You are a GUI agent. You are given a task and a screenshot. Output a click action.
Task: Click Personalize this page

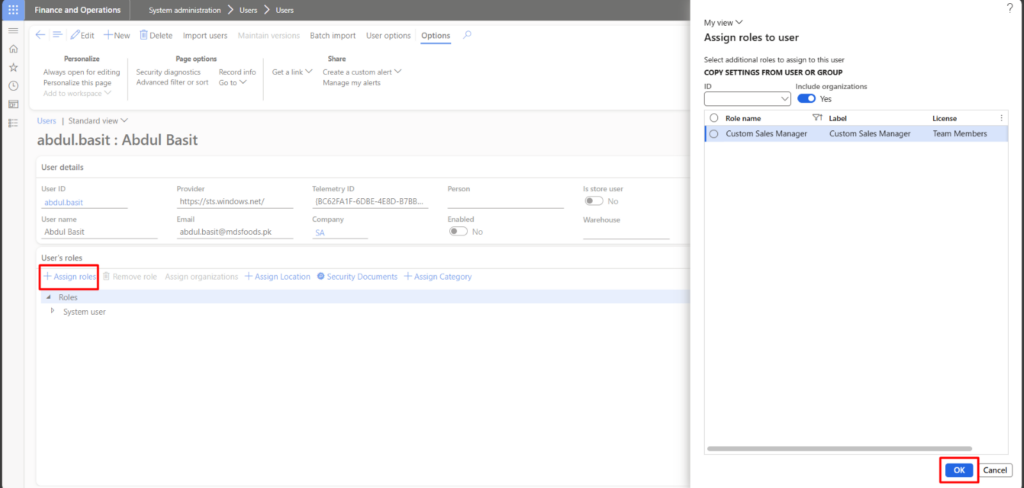point(77,82)
